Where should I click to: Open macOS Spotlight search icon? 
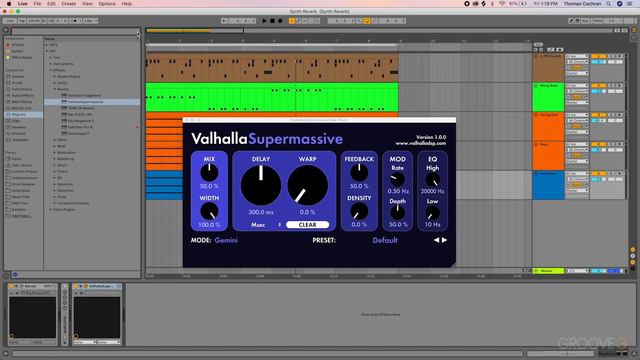click(x=609, y=4)
